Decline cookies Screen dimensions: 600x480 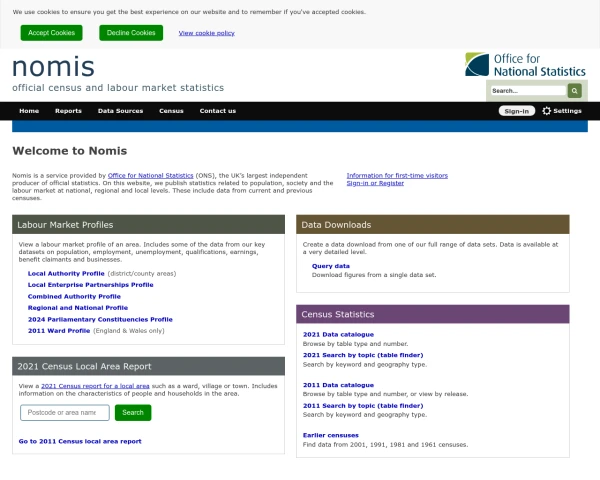pyautogui.click(x=131, y=33)
